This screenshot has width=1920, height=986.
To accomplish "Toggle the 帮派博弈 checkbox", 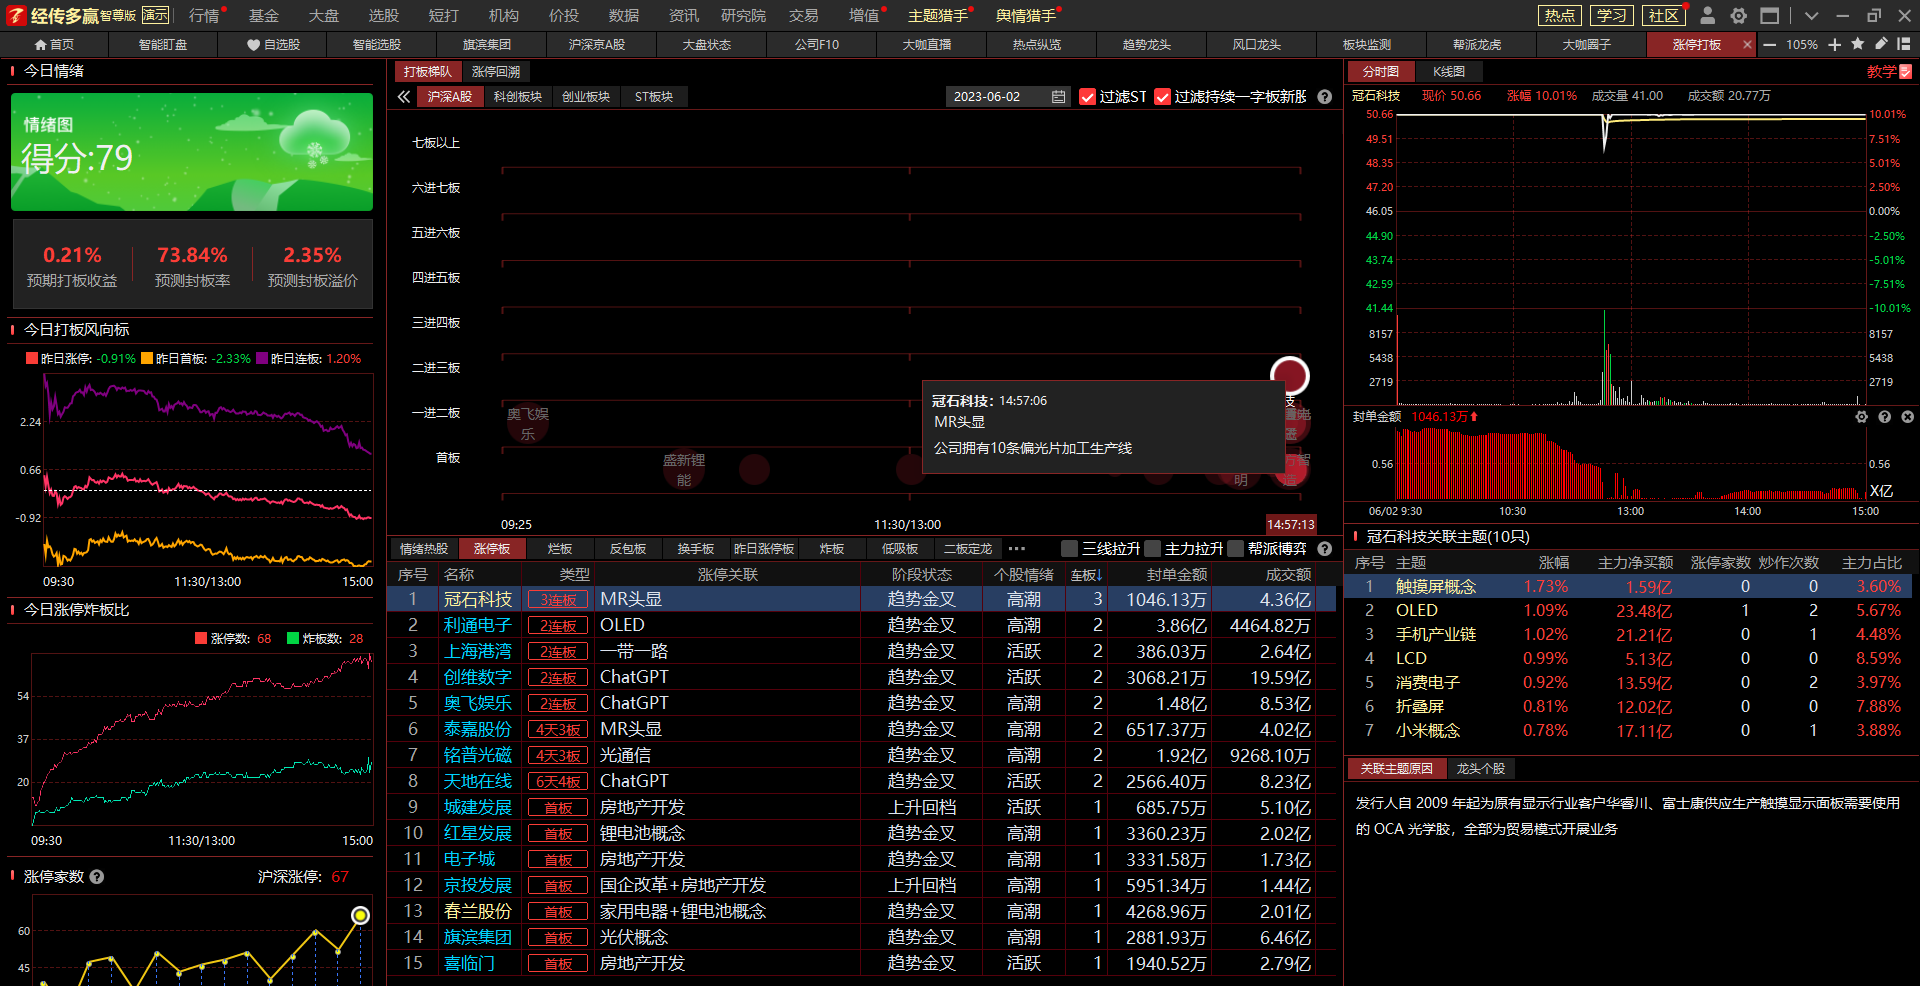I will point(1236,548).
